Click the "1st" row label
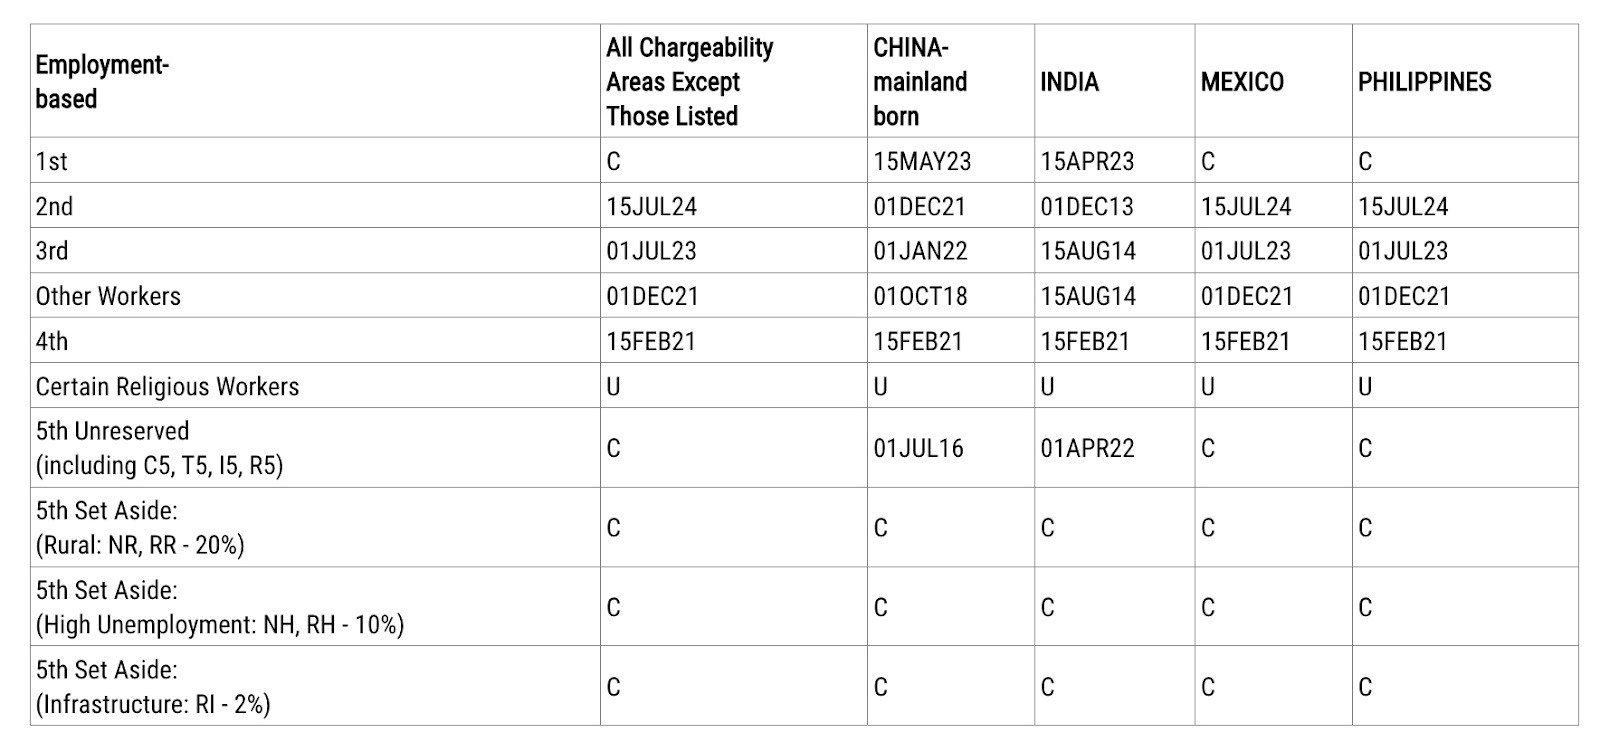 [52, 161]
